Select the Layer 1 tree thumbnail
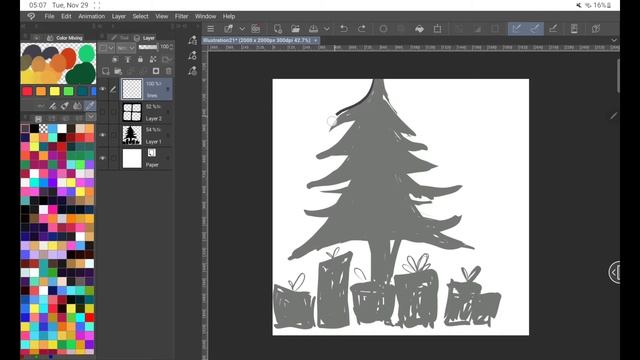 pos(132,135)
